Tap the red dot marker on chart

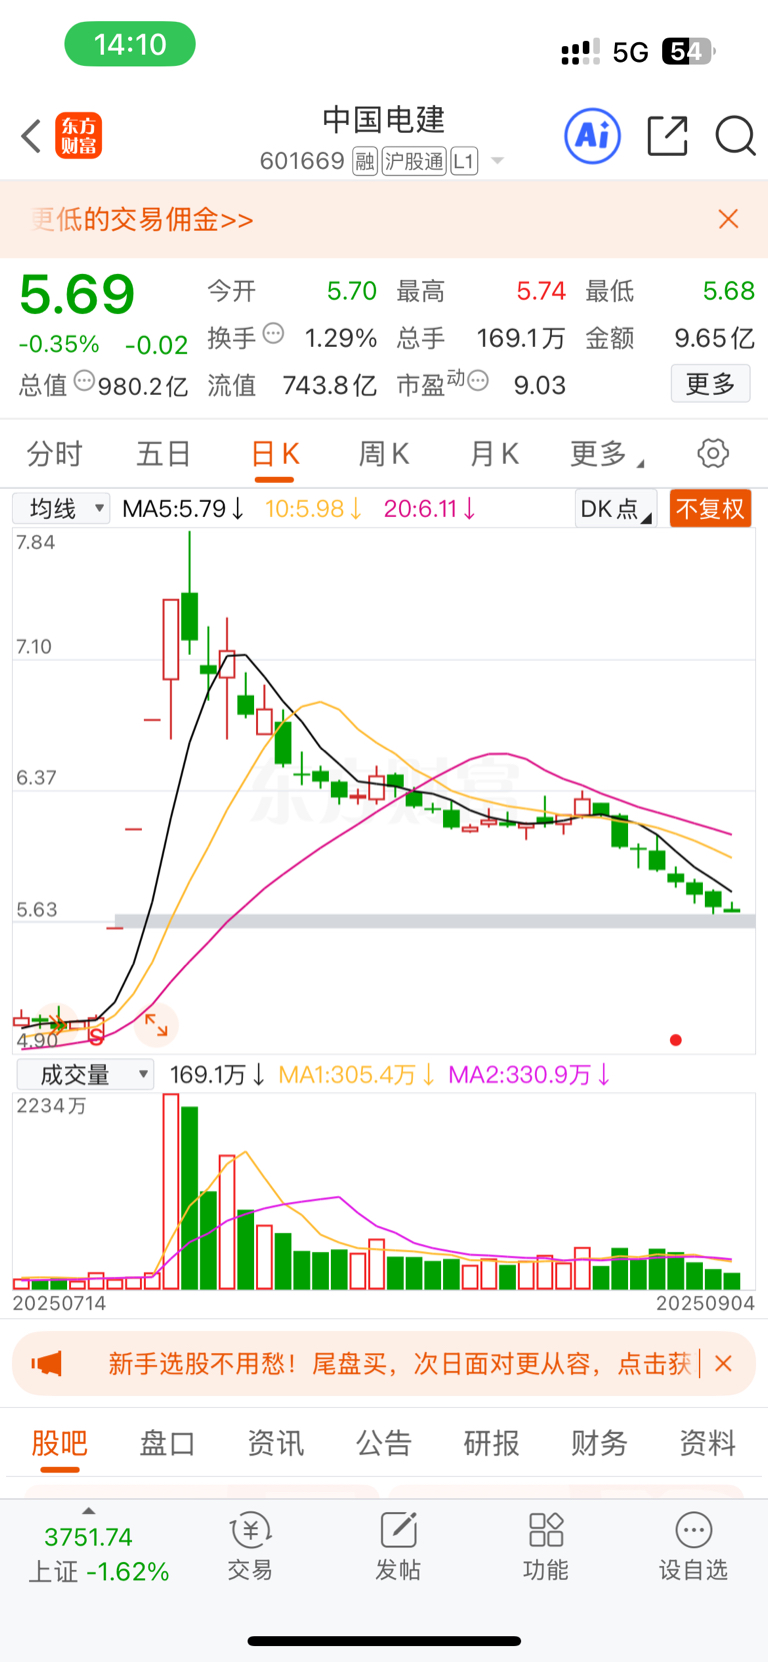(676, 1040)
